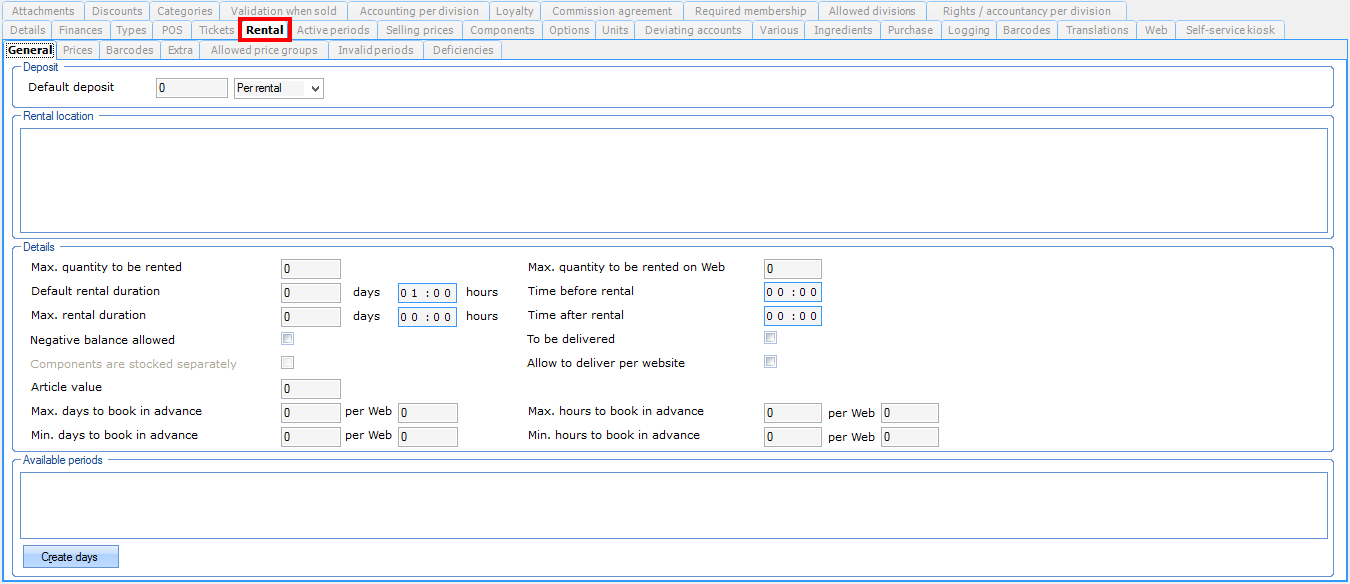The image size is (1350, 584).
Task: Click the Create days button
Action: pos(70,556)
